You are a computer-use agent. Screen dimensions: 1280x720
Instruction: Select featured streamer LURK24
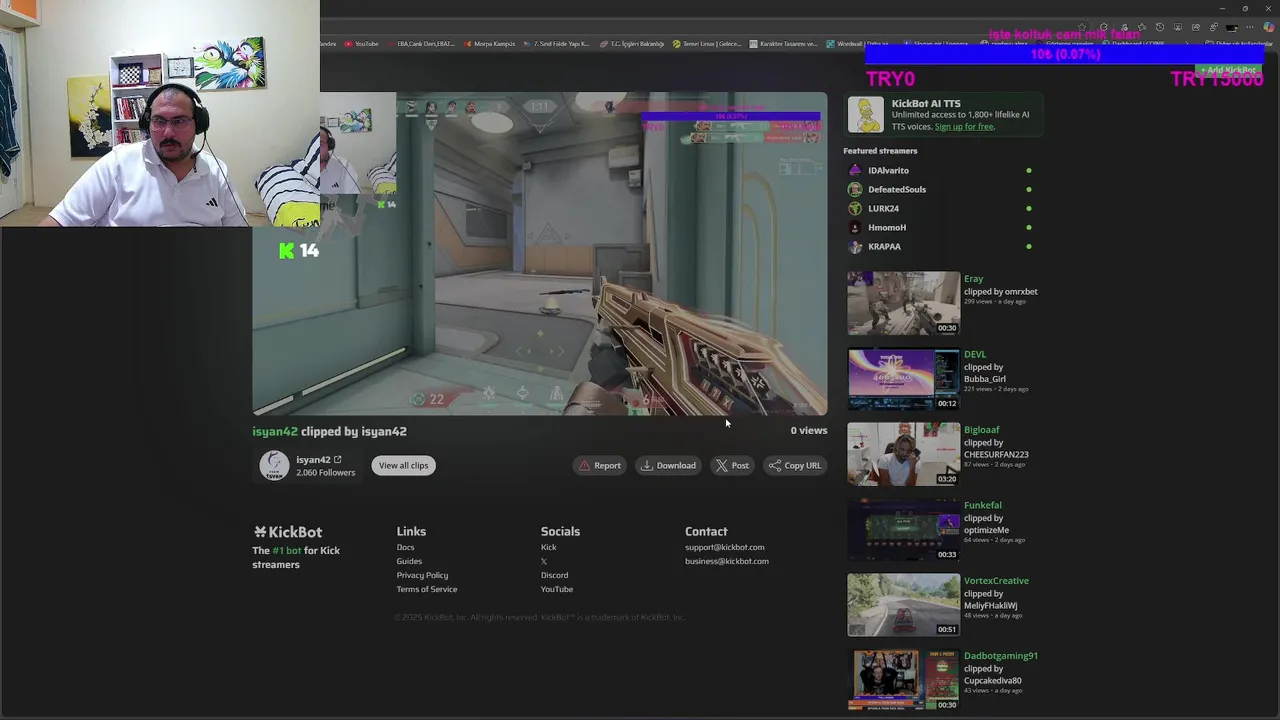point(883,209)
